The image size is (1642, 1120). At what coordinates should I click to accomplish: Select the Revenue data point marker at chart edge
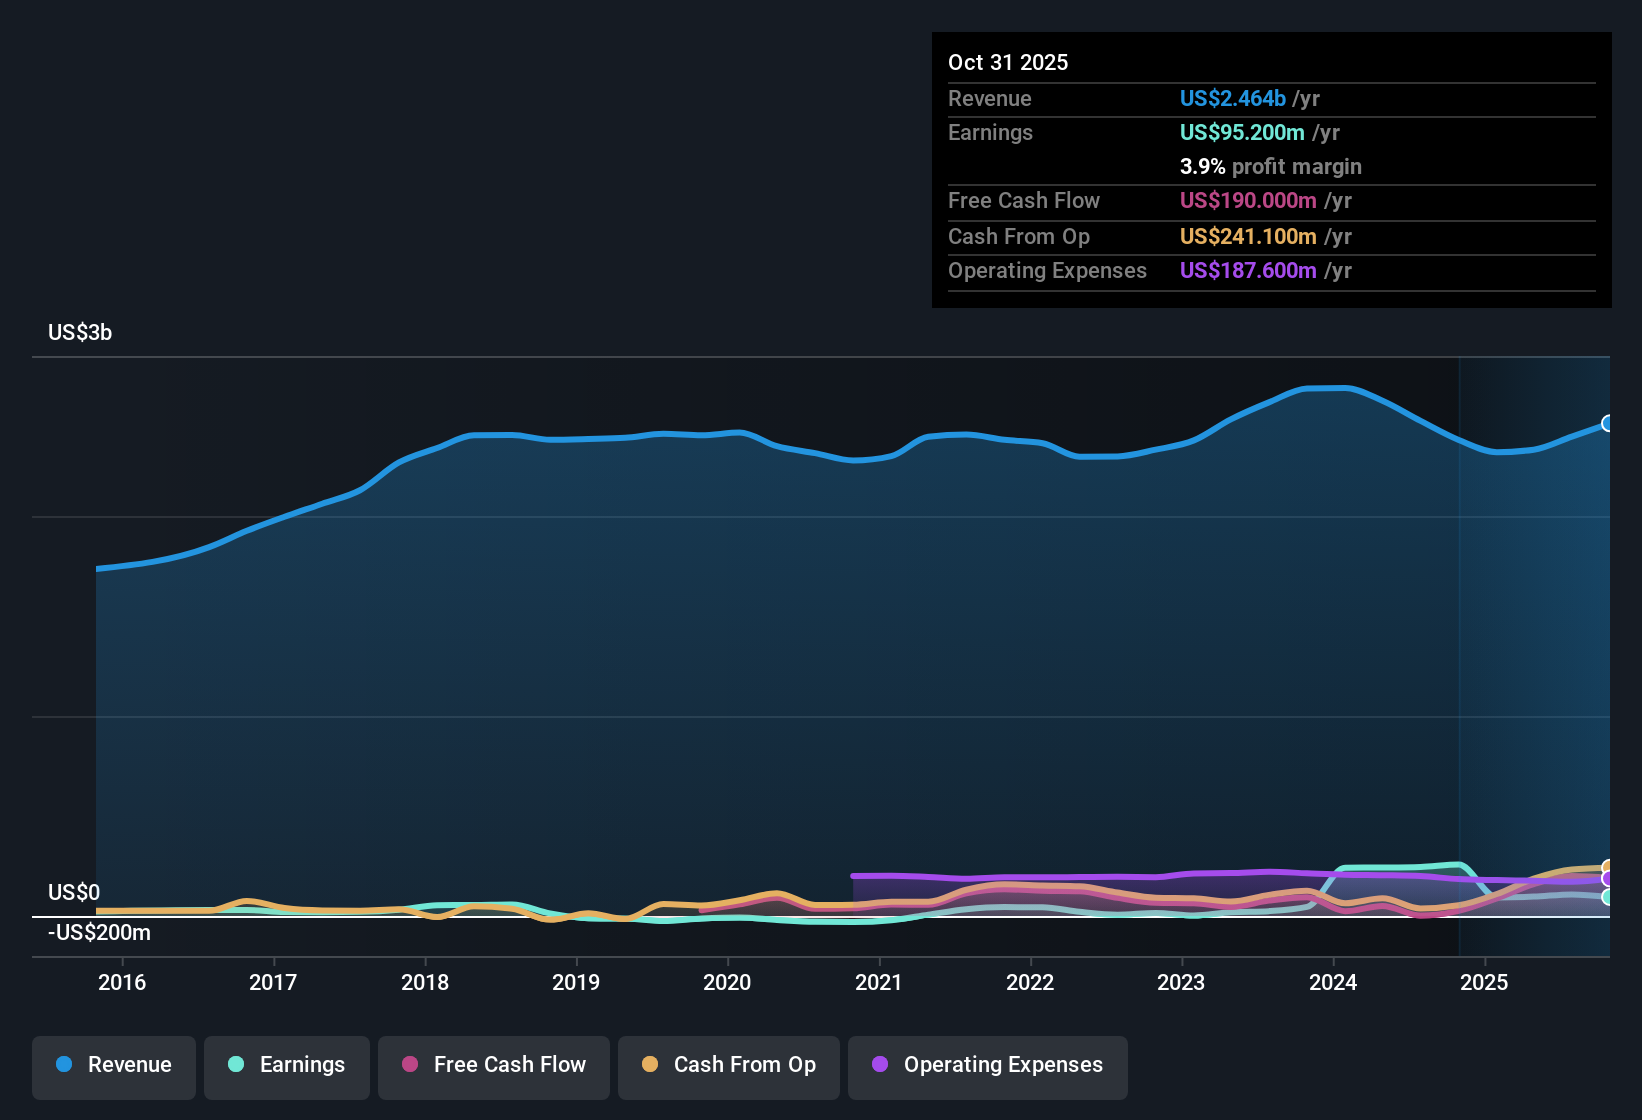(1608, 425)
